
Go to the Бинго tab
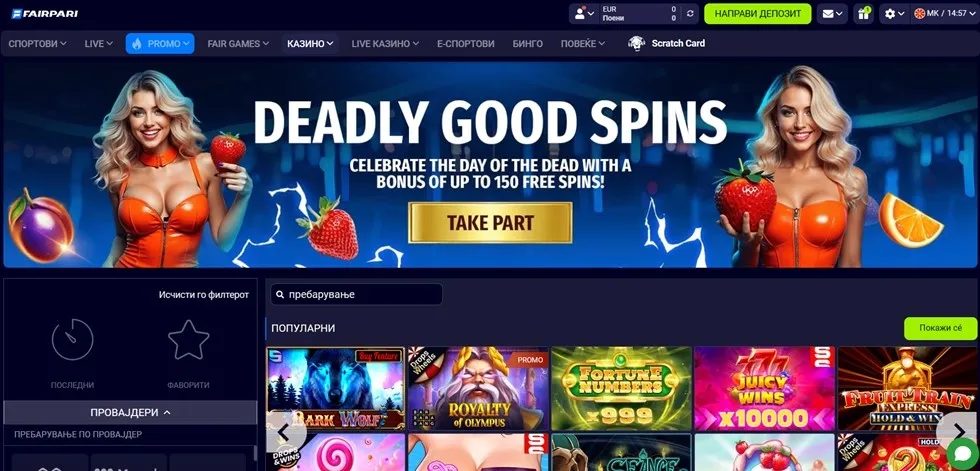528,44
